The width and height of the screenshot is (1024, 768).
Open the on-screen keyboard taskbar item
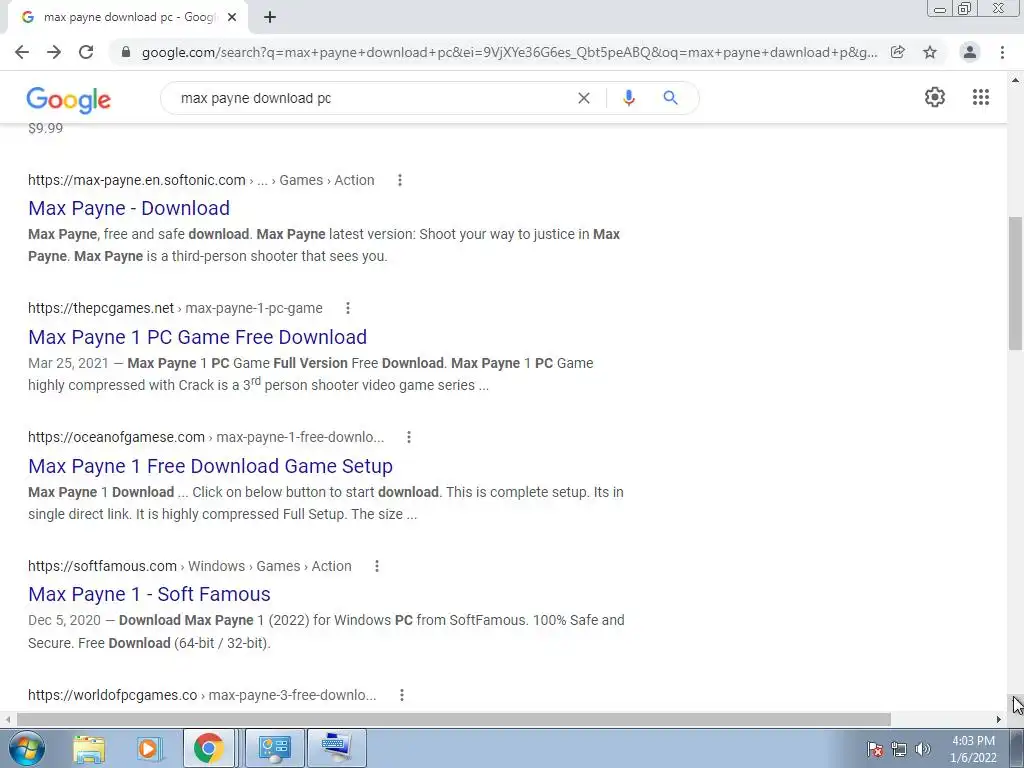(x=336, y=748)
